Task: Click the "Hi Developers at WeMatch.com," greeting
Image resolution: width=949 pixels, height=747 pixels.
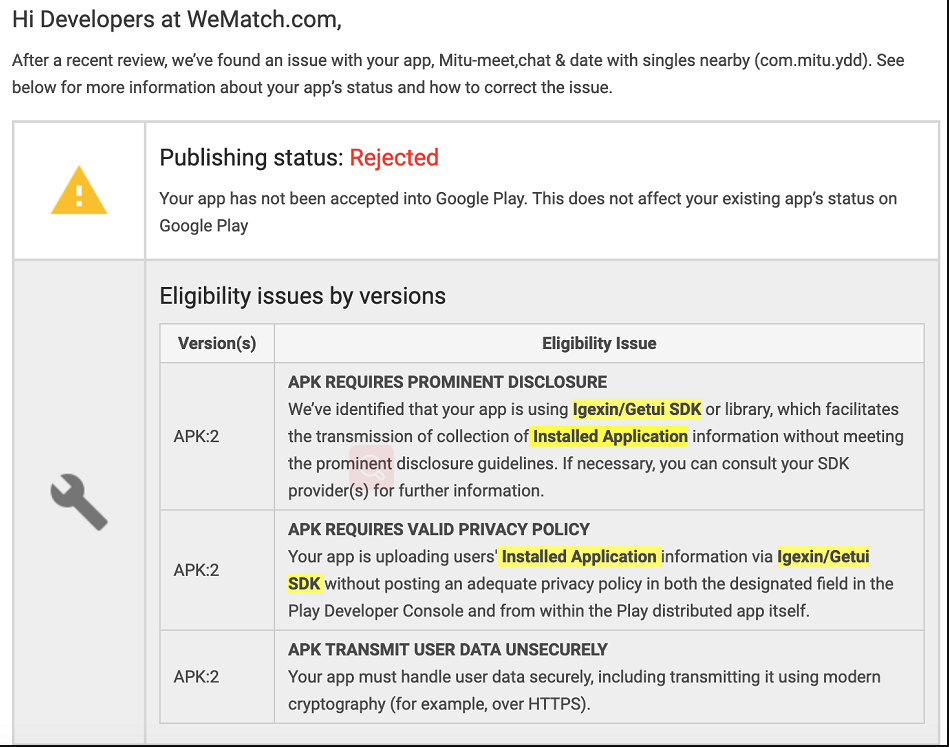Action: [x=177, y=20]
